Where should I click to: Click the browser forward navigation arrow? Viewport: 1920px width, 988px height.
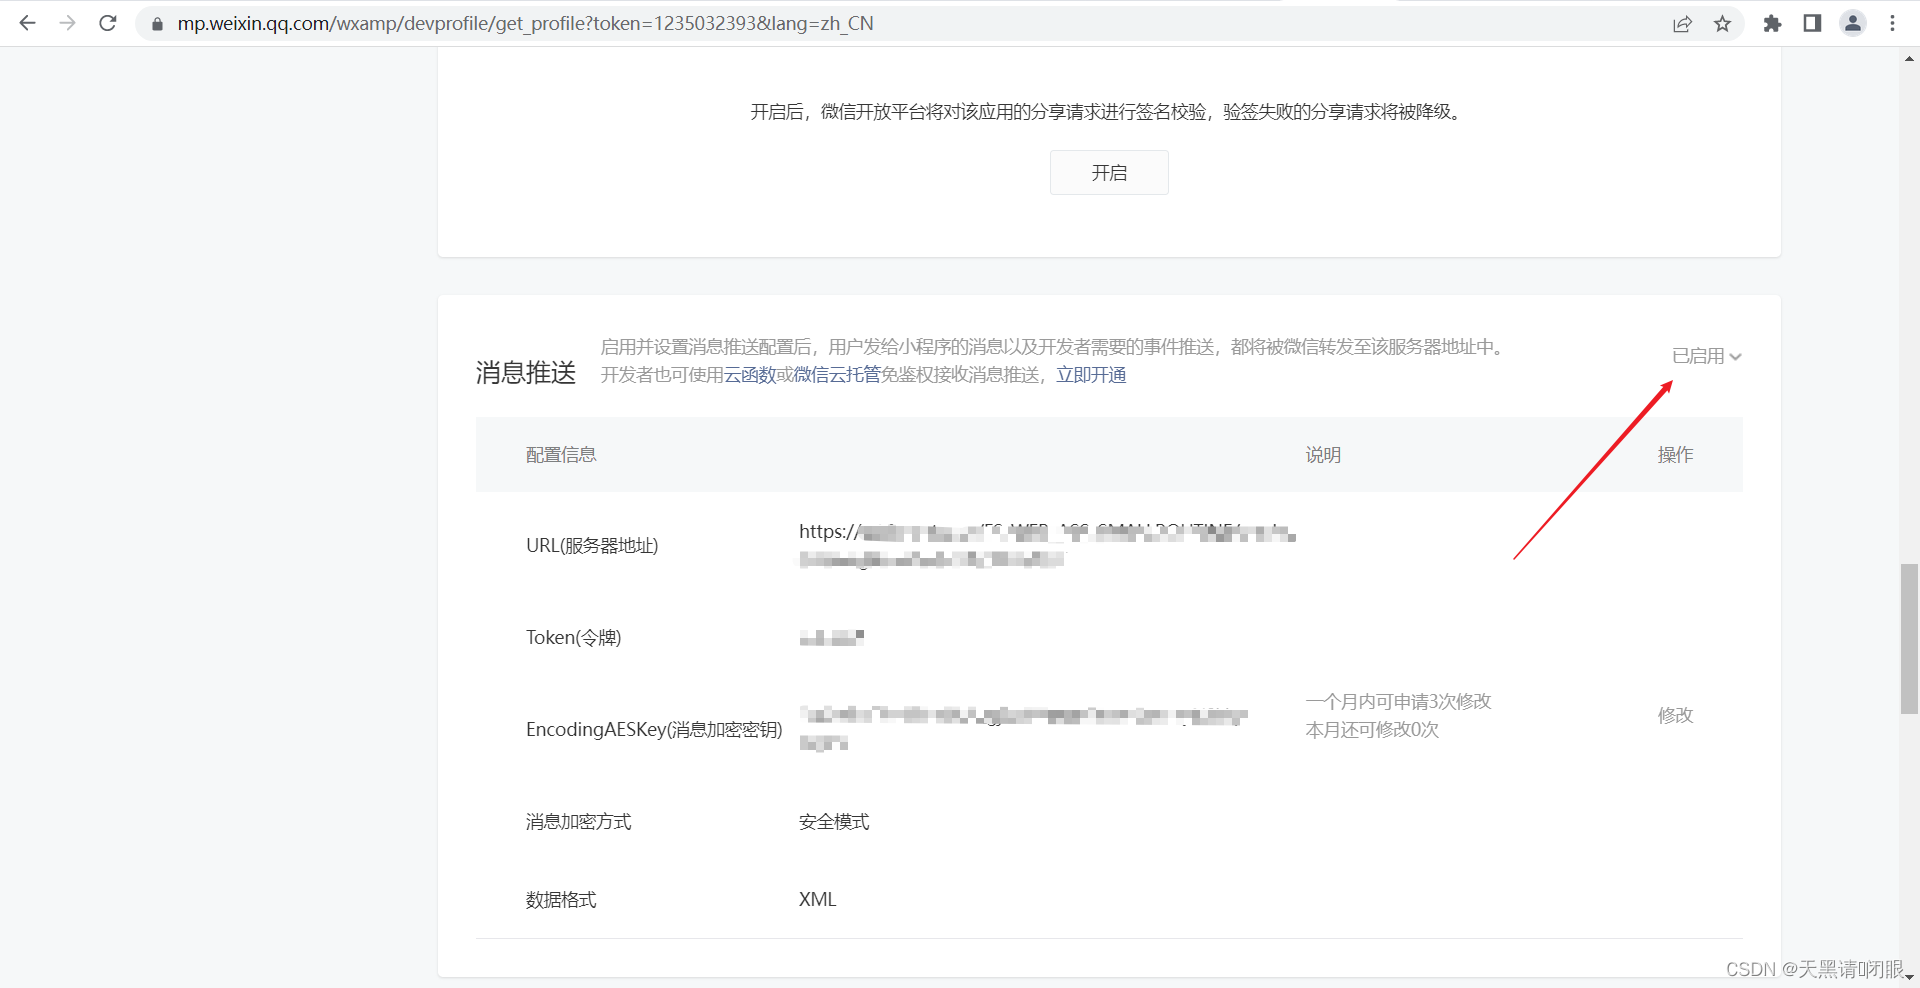pos(67,23)
